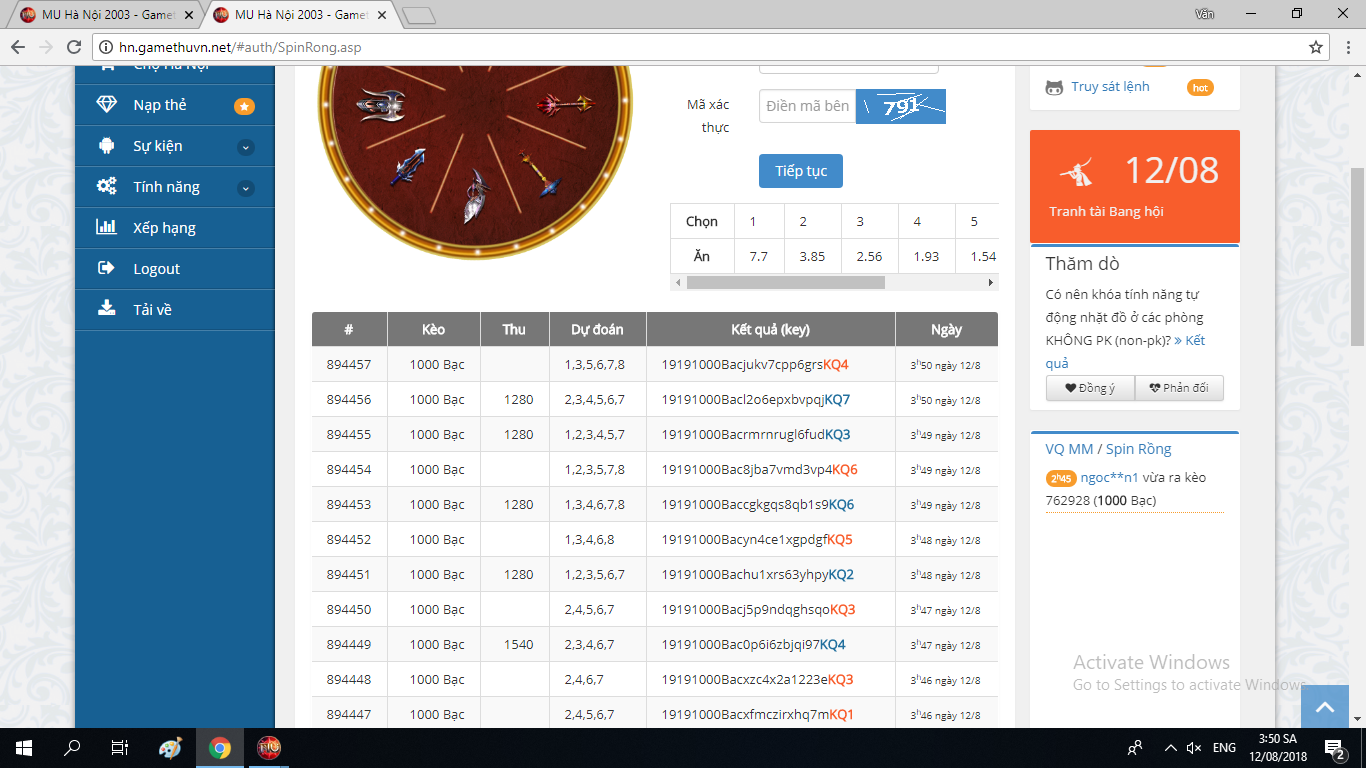
Task: Click the scroll-to-top arrow button
Action: tap(1325, 706)
